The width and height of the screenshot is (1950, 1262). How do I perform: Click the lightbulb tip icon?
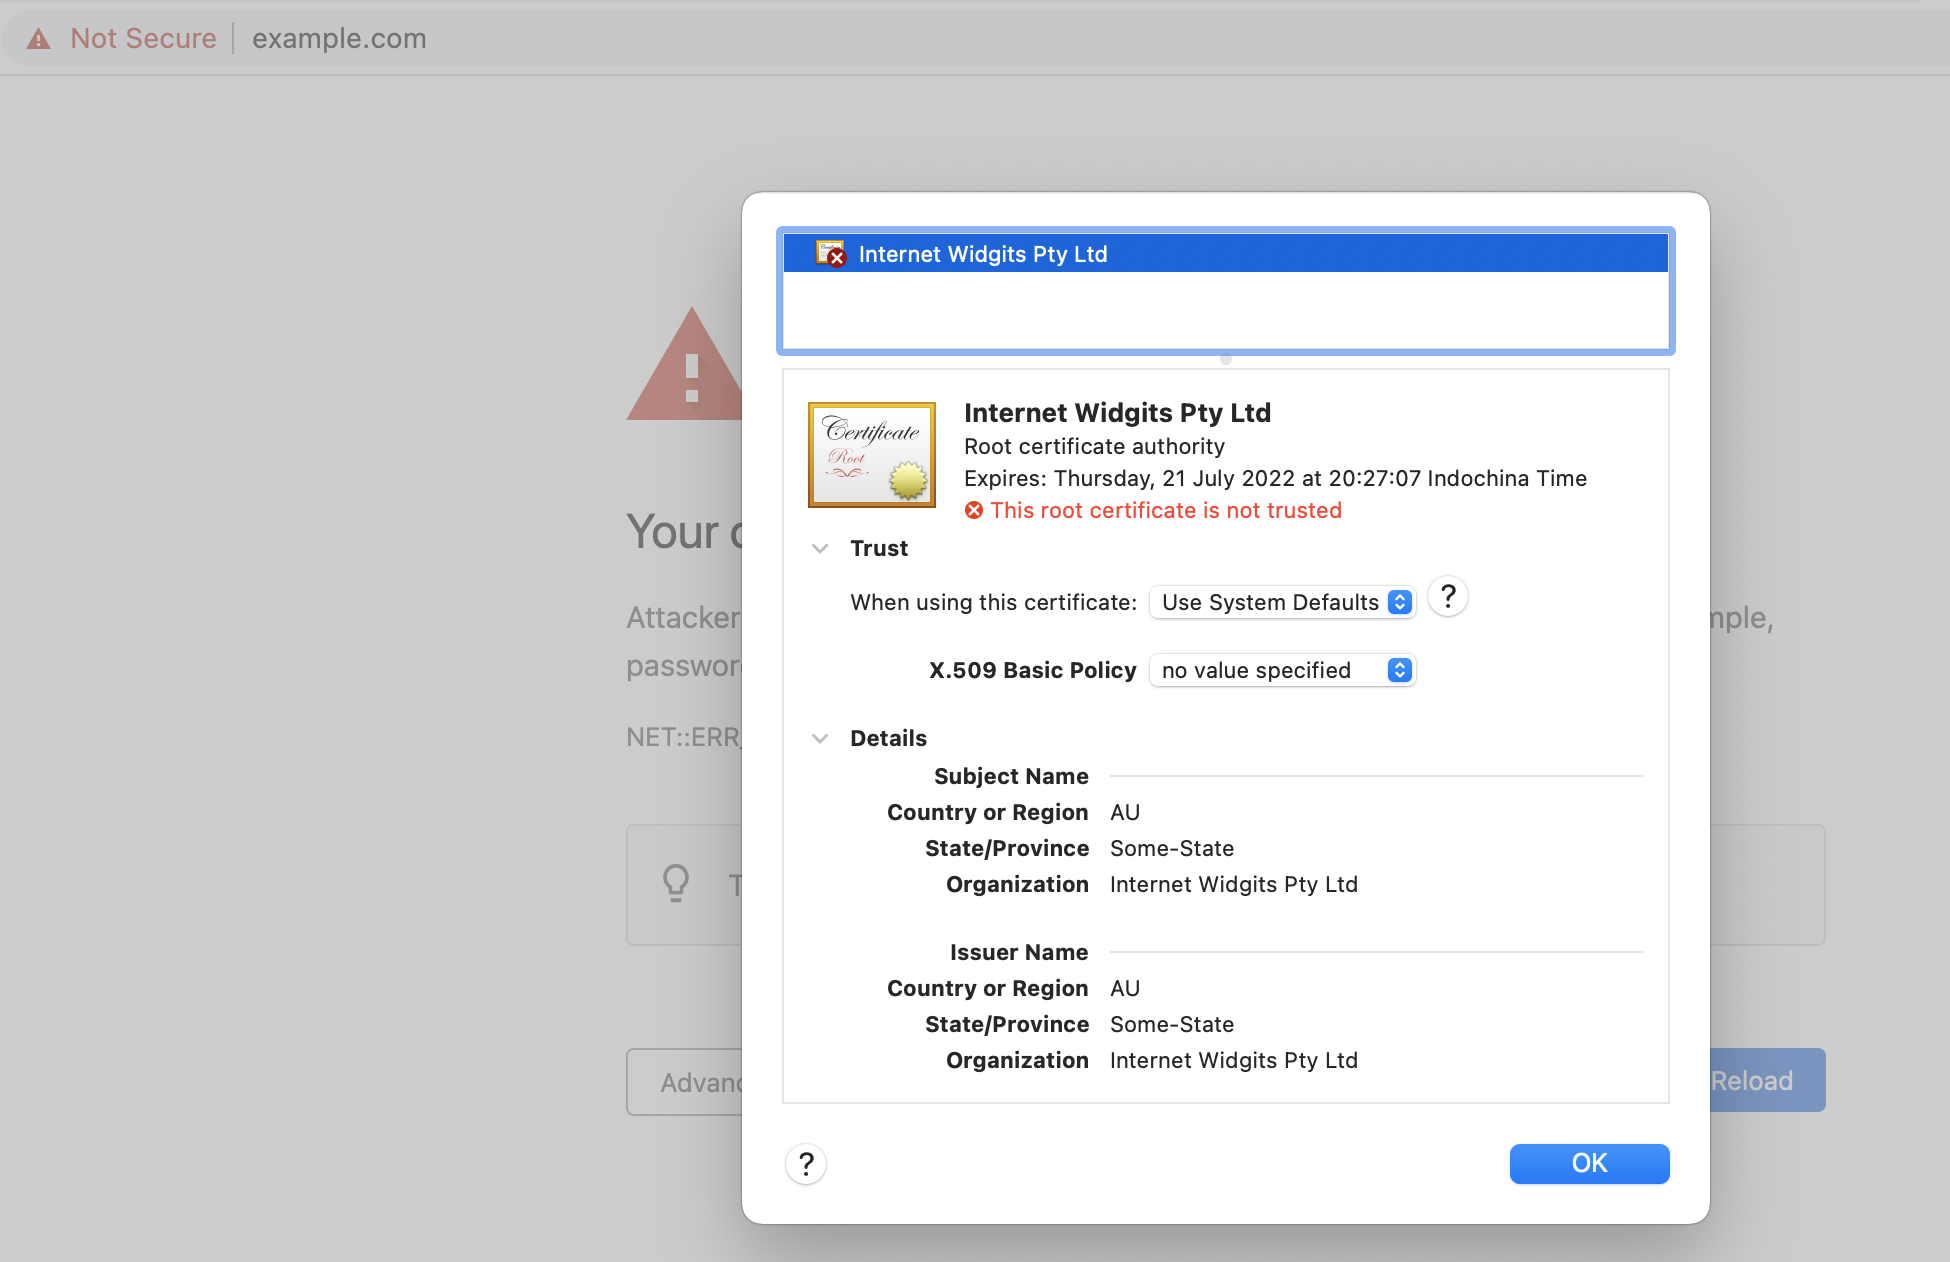pyautogui.click(x=676, y=883)
